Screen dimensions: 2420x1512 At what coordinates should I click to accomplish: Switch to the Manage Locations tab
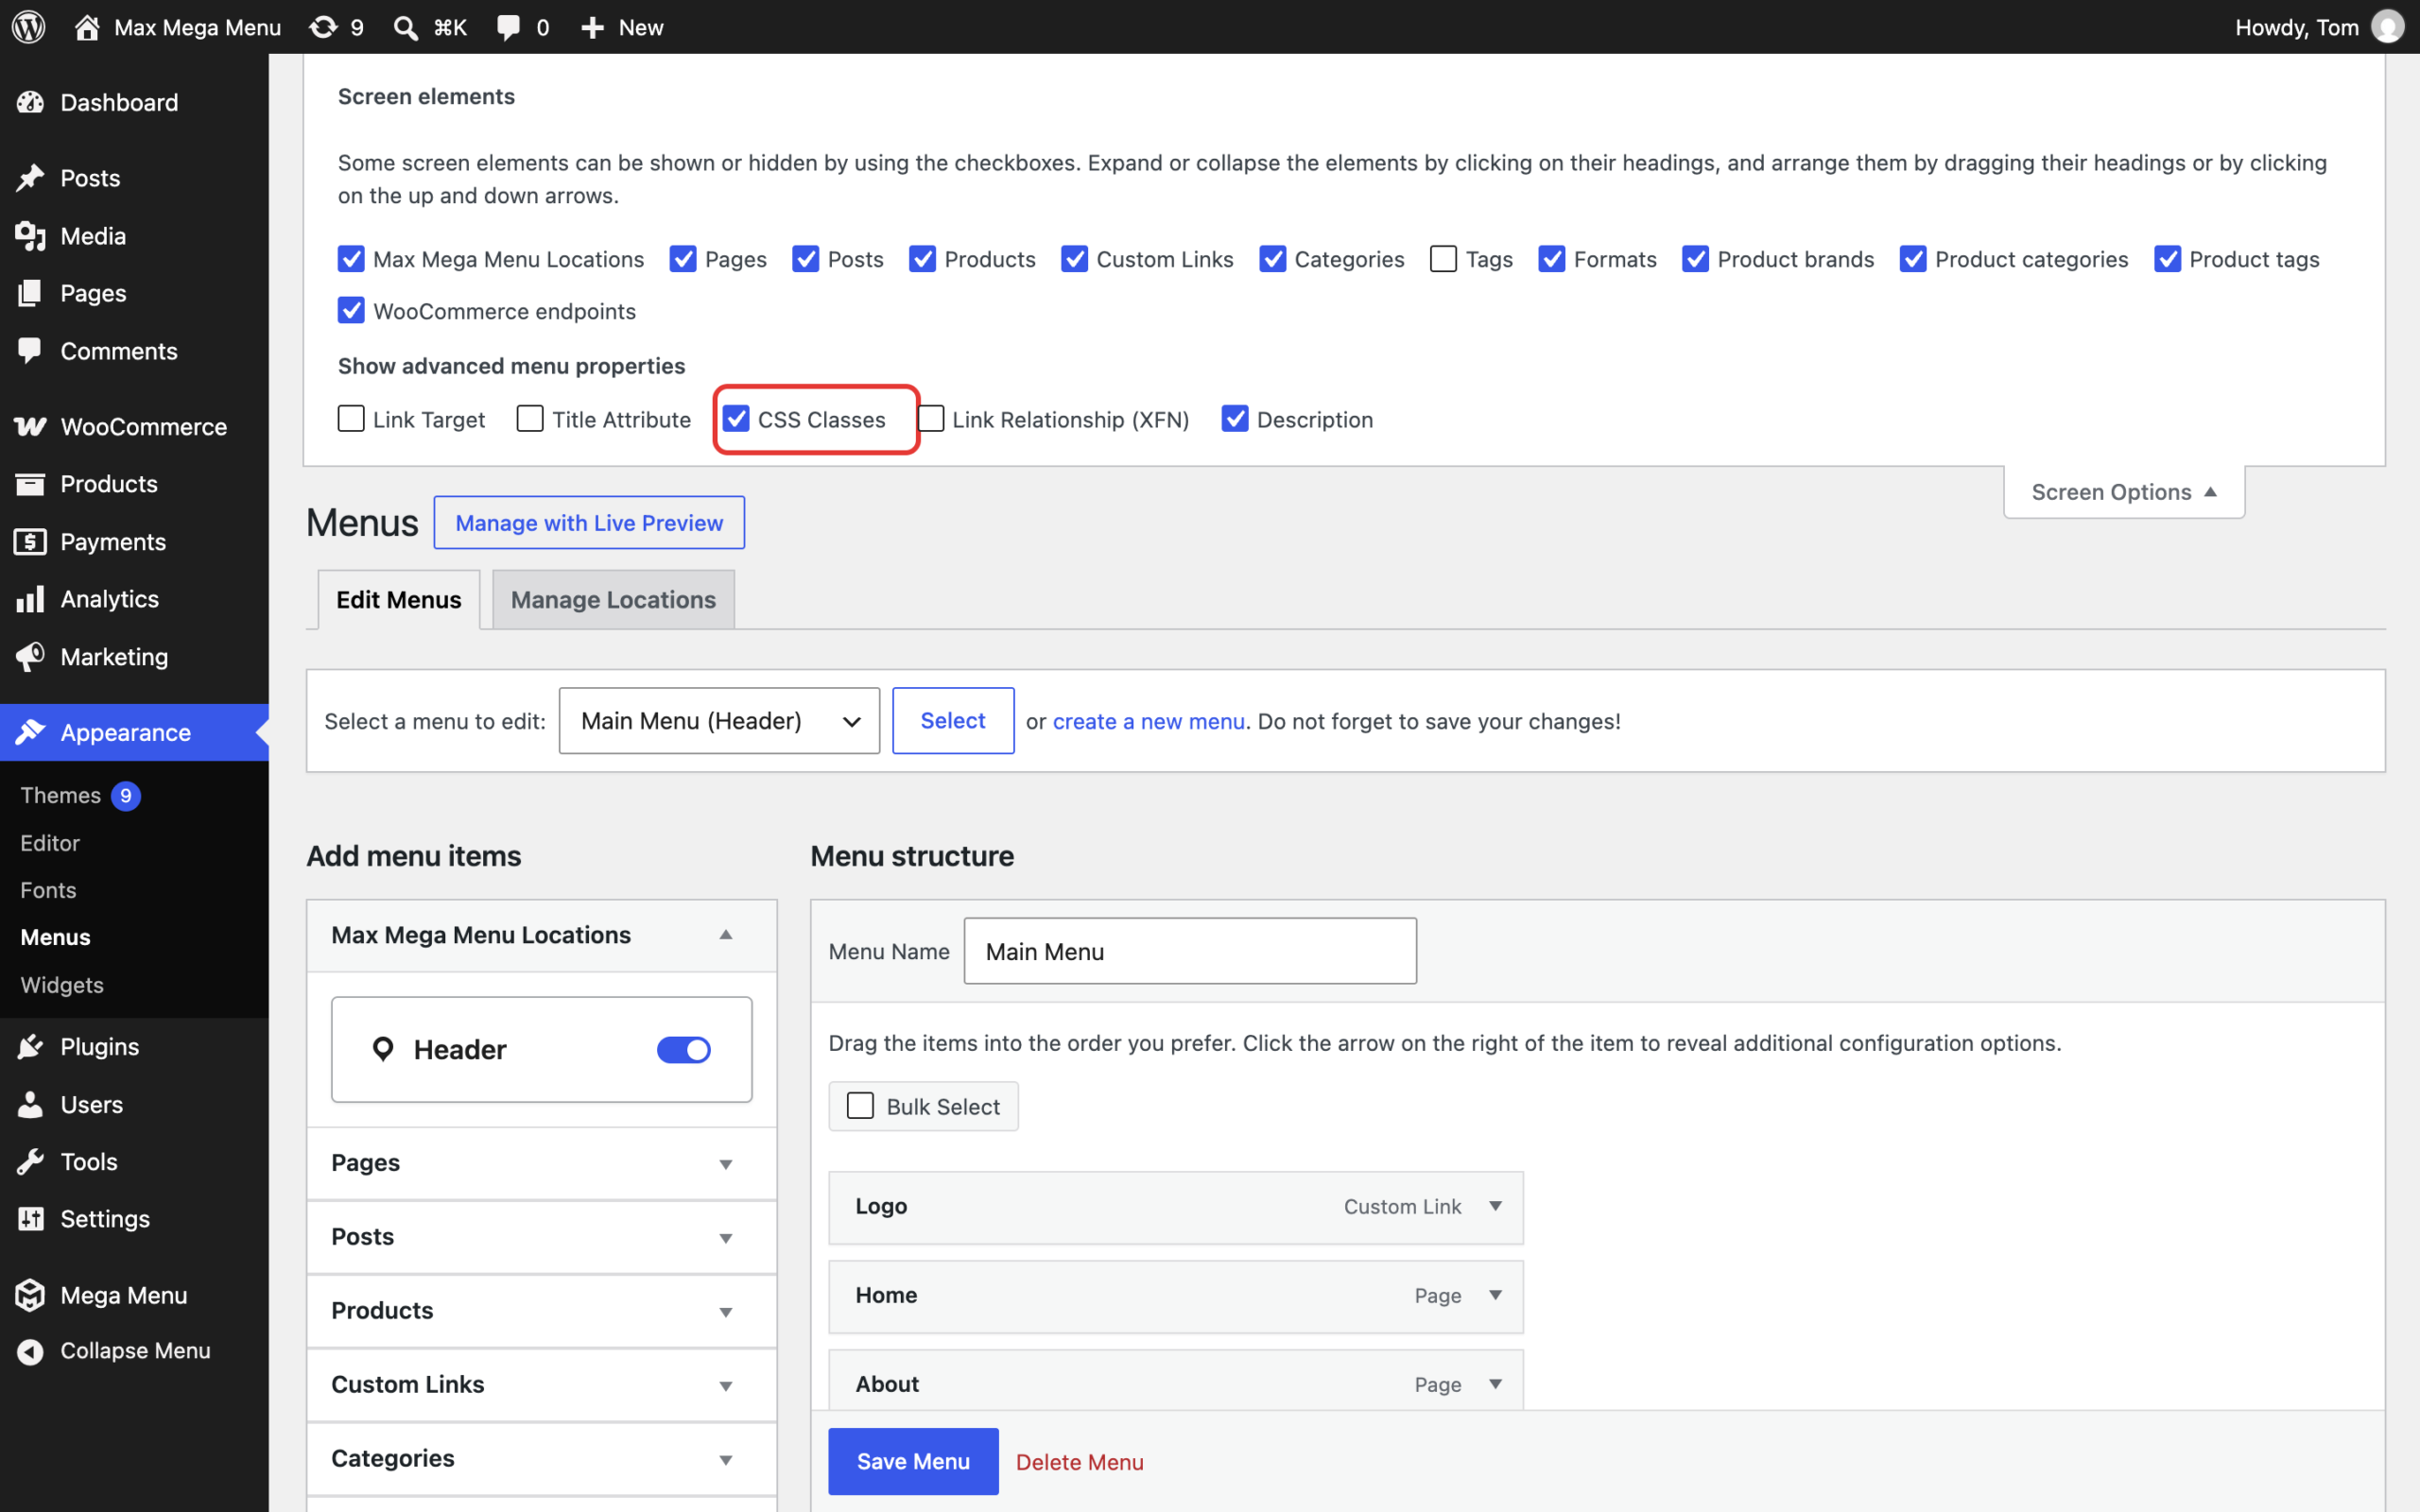tap(613, 600)
